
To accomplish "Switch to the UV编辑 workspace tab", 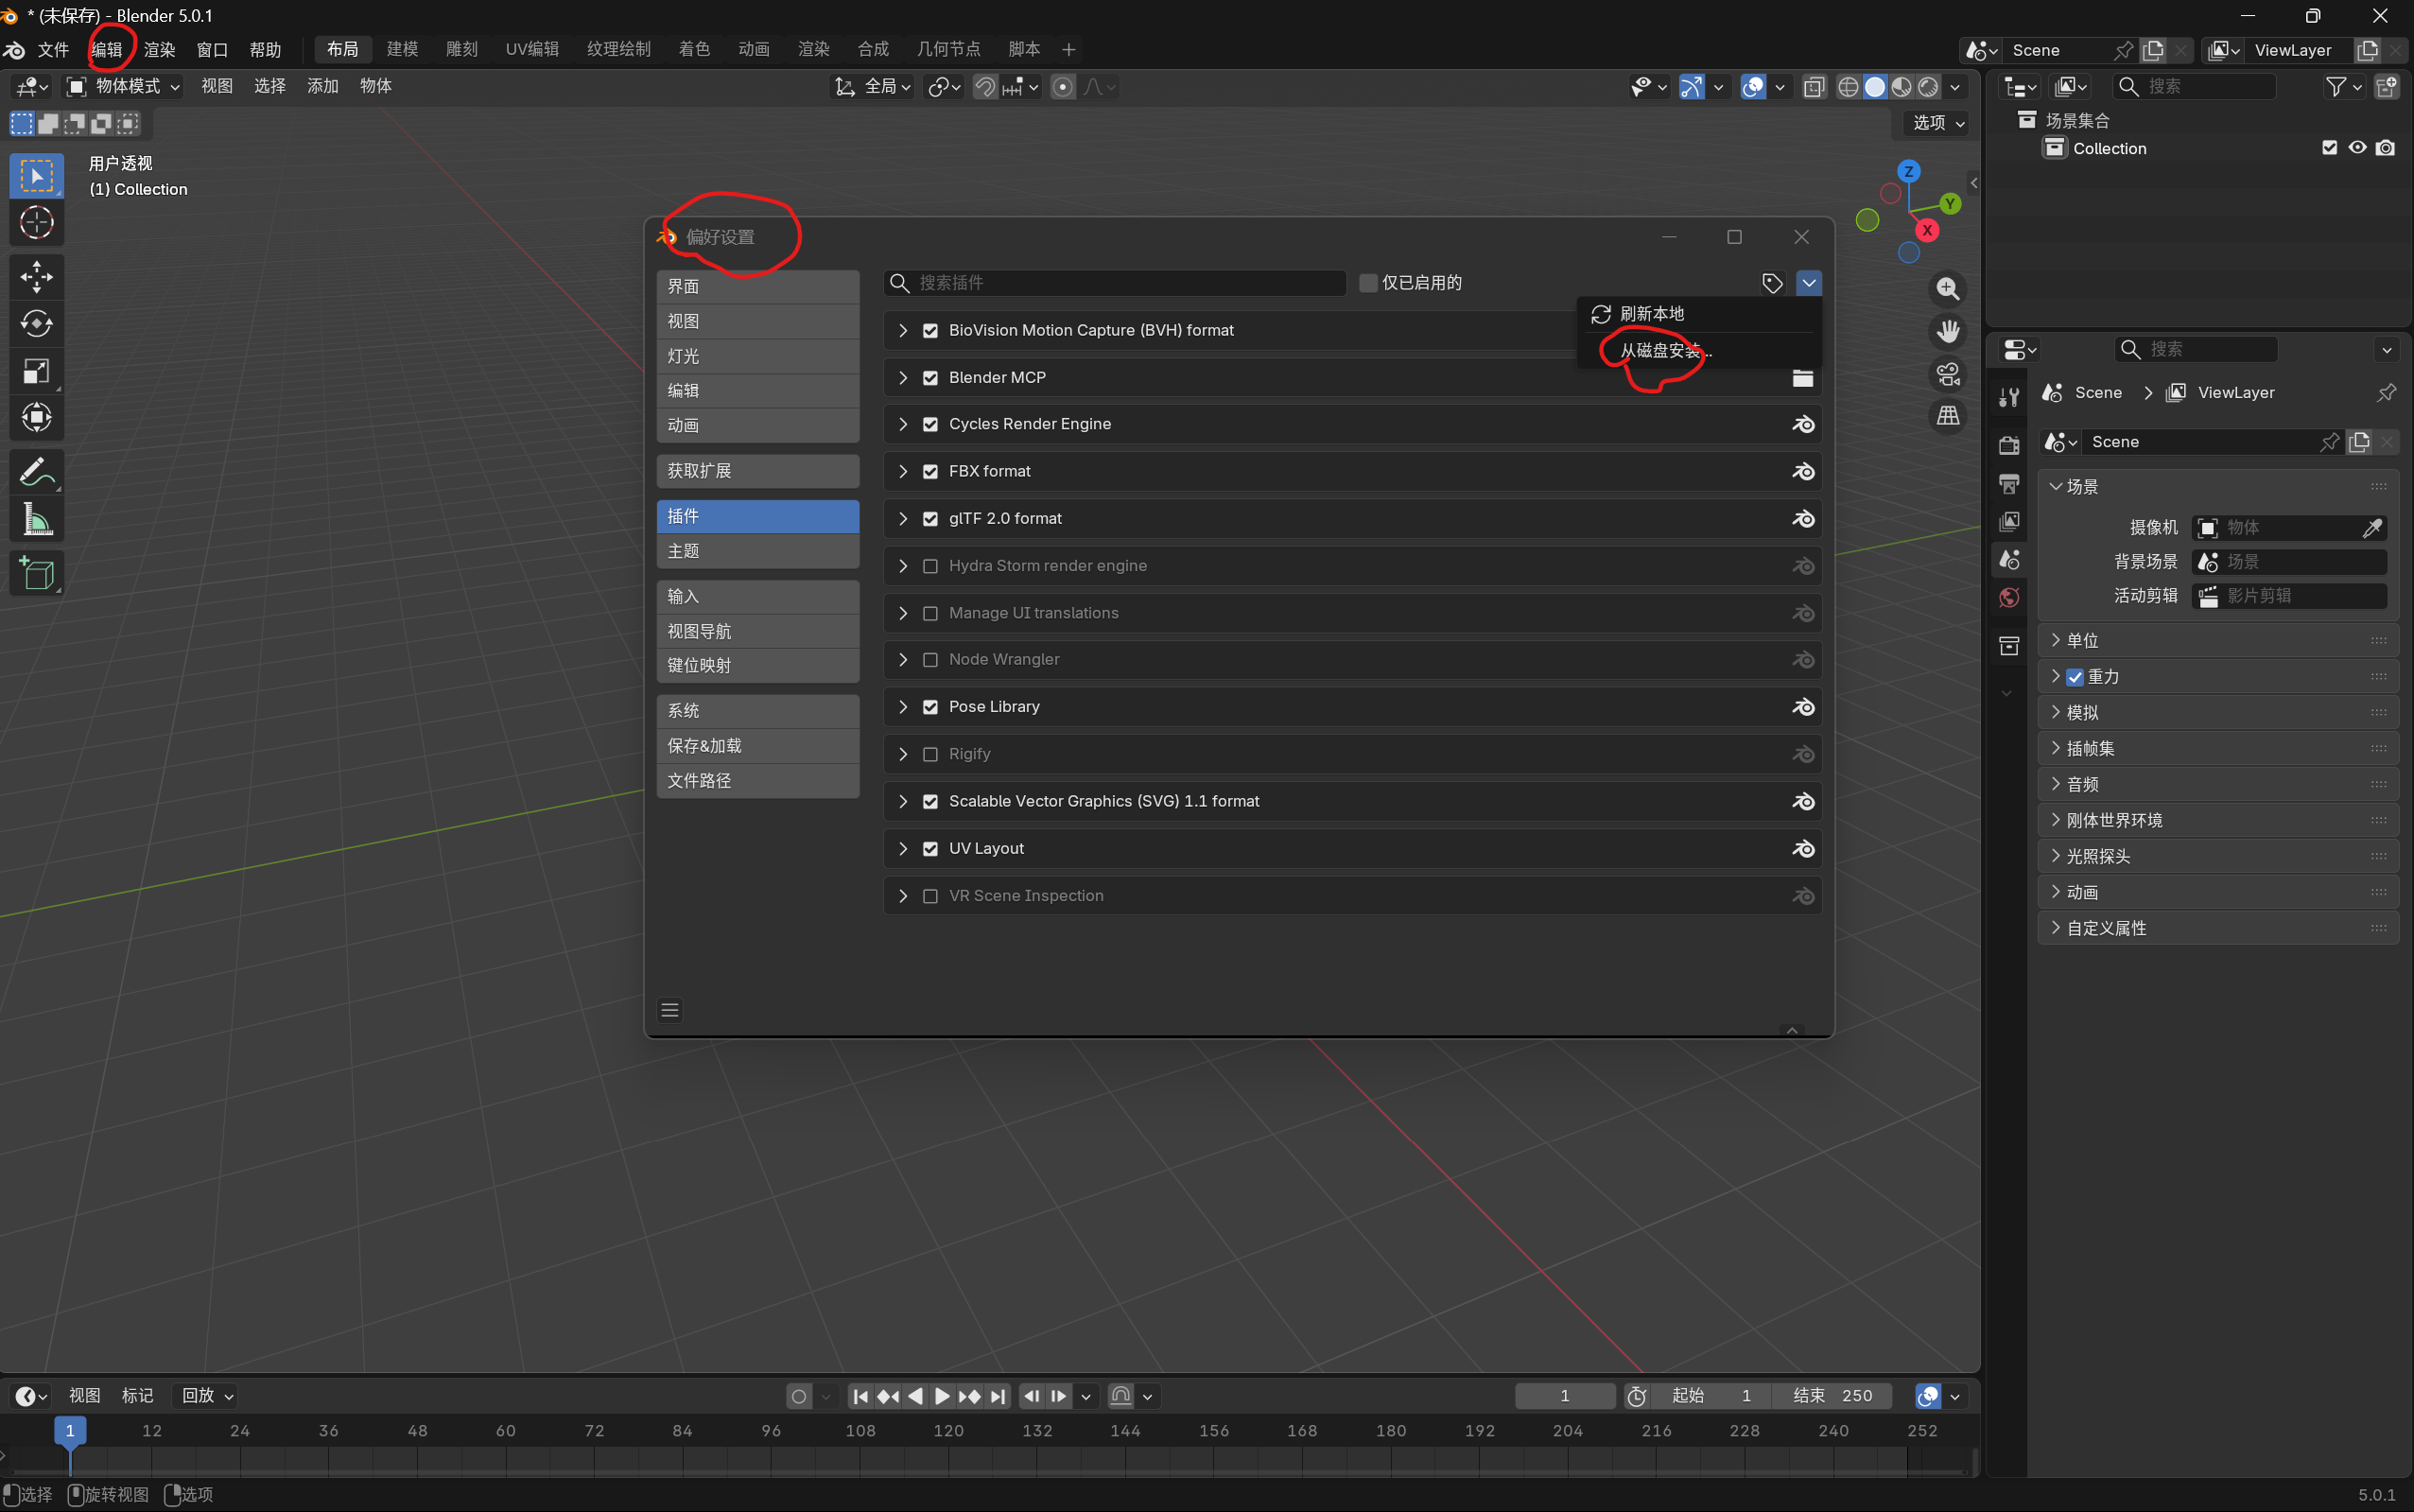I will [x=532, y=49].
